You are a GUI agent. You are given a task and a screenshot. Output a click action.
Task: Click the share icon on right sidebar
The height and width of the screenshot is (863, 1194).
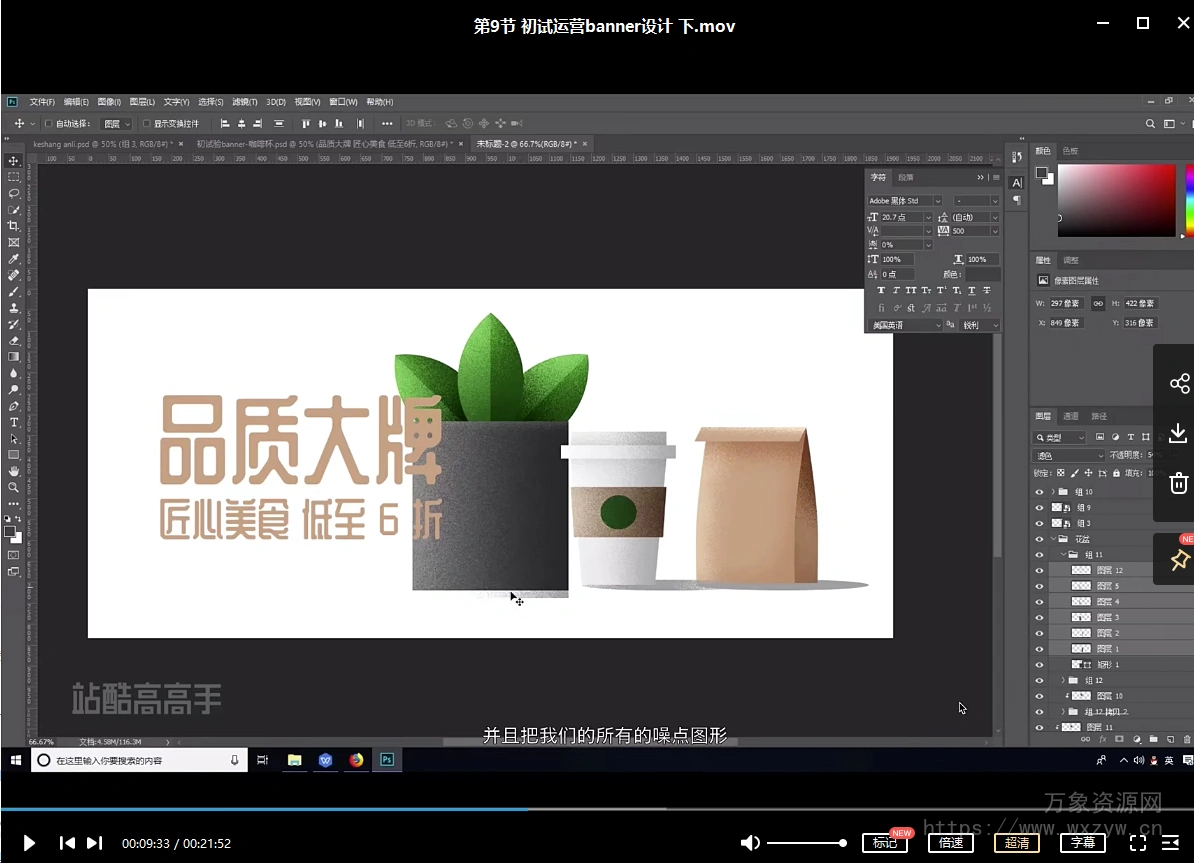click(x=1179, y=384)
